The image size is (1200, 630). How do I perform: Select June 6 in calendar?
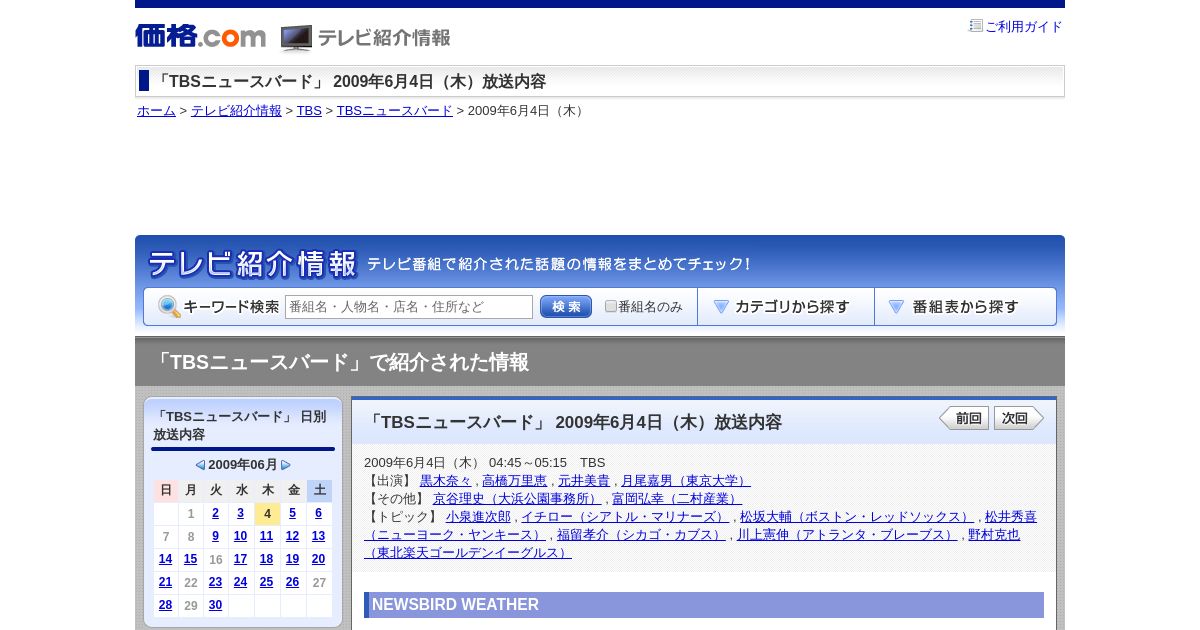(318, 513)
